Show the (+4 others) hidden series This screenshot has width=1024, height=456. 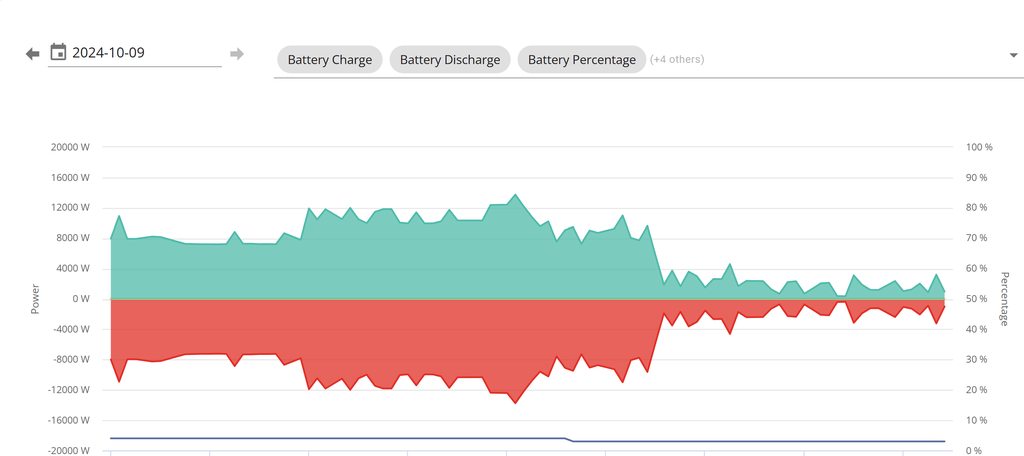point(677,60)
